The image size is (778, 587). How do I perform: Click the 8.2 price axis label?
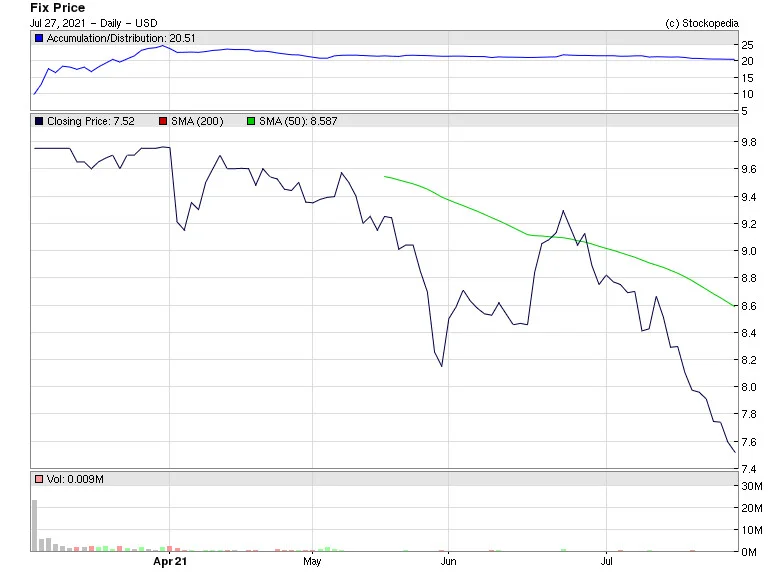coord(749,360)
